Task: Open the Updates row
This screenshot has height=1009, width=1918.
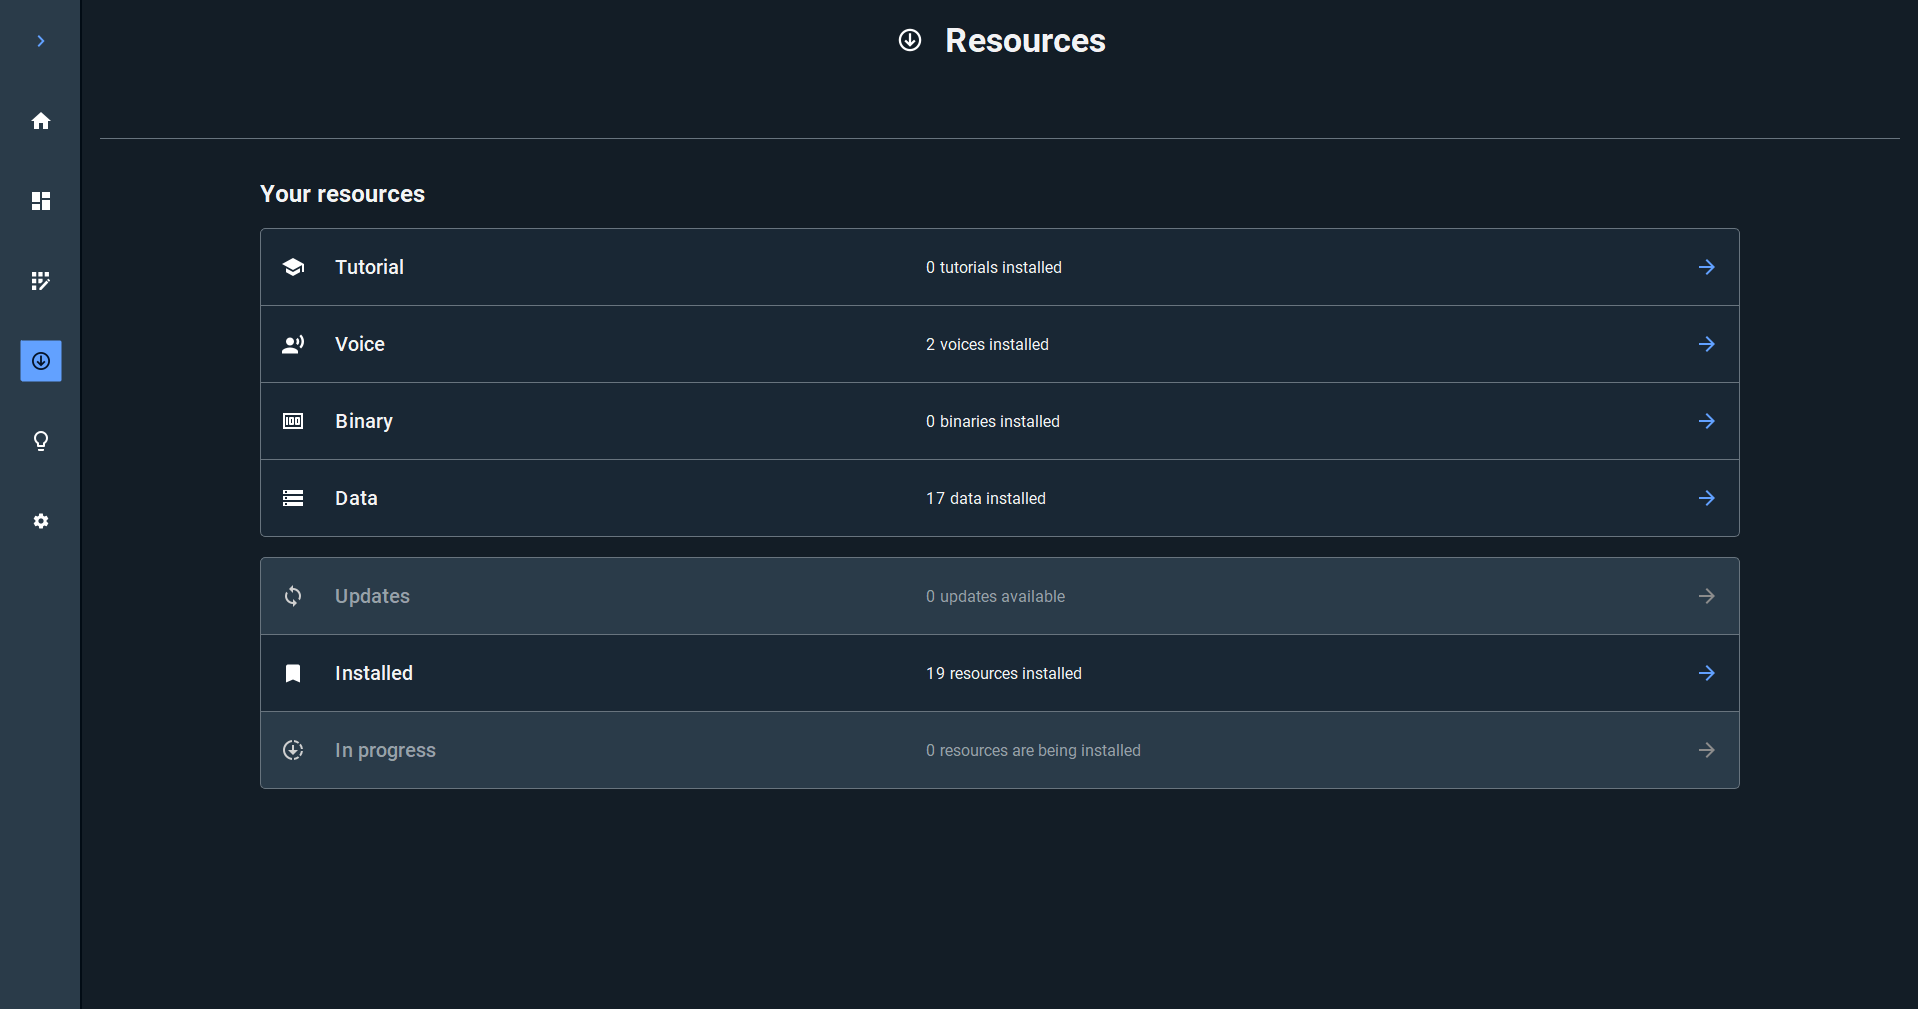Action: (x=998, y=596)
